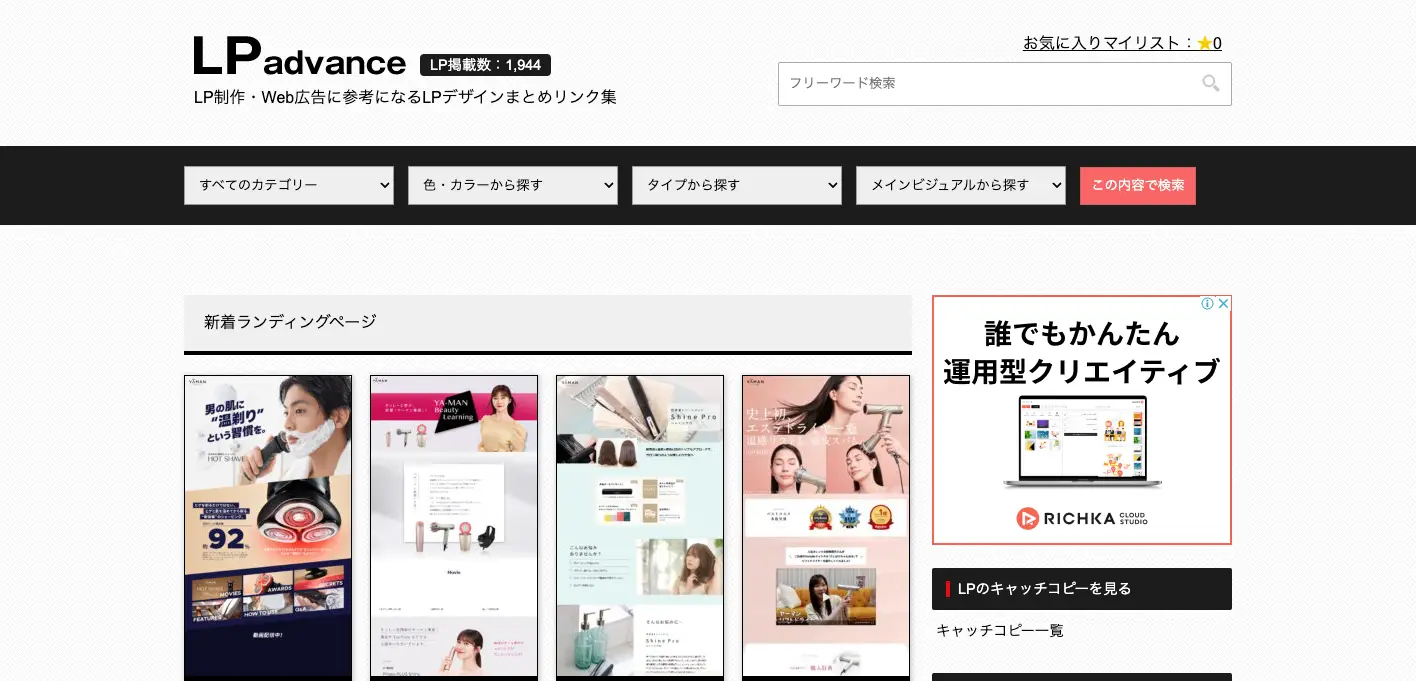Click the RICHKA Cloud Studio logo
Image resolution: width=1416 pixels, height=681 pixels.
[x=1081, y=518]
